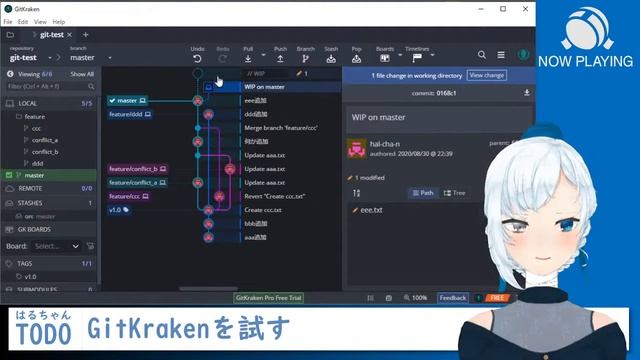Open the repository git-test dropdown

click(x=50, y=58)
